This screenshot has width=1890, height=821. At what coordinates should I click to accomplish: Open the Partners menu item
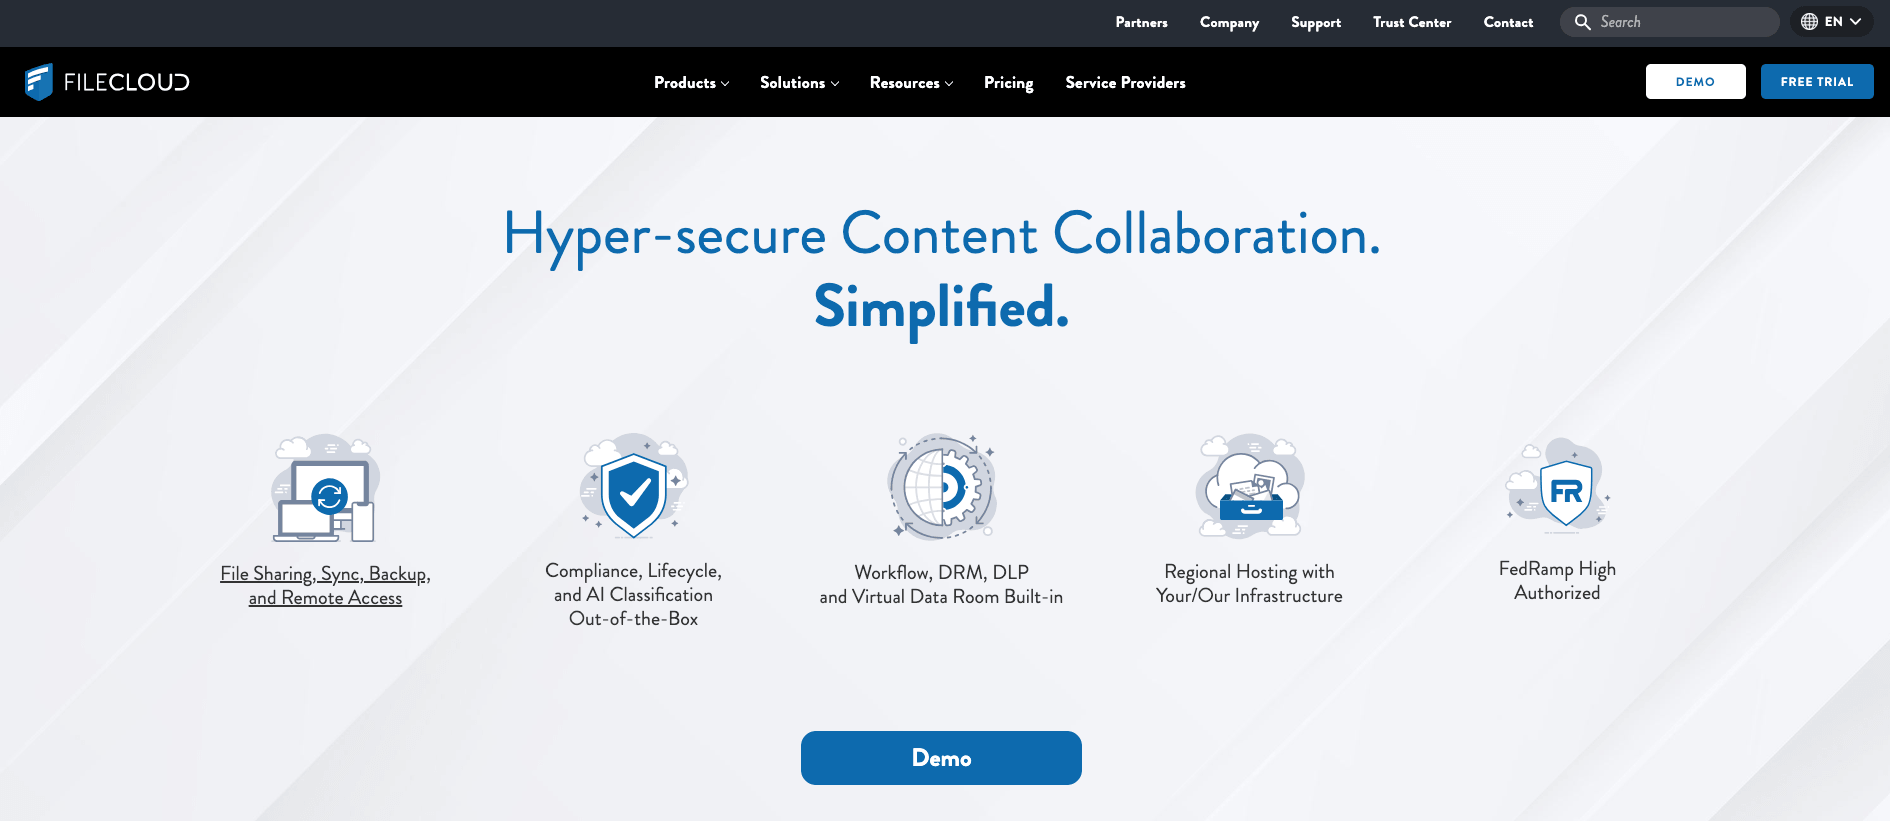[1142, 22]
